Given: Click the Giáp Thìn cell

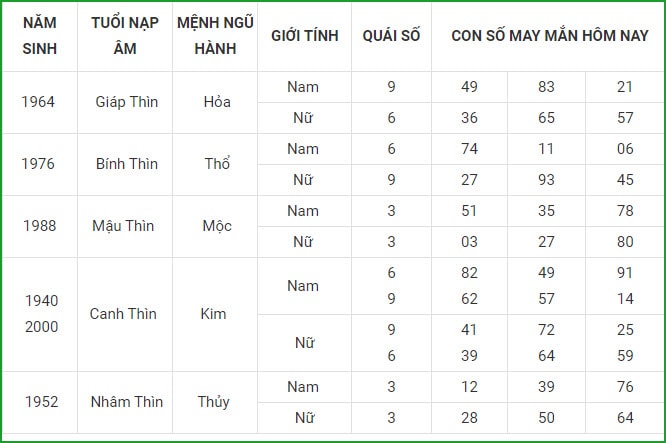Looking at the screenshot, I should point(127,102).
